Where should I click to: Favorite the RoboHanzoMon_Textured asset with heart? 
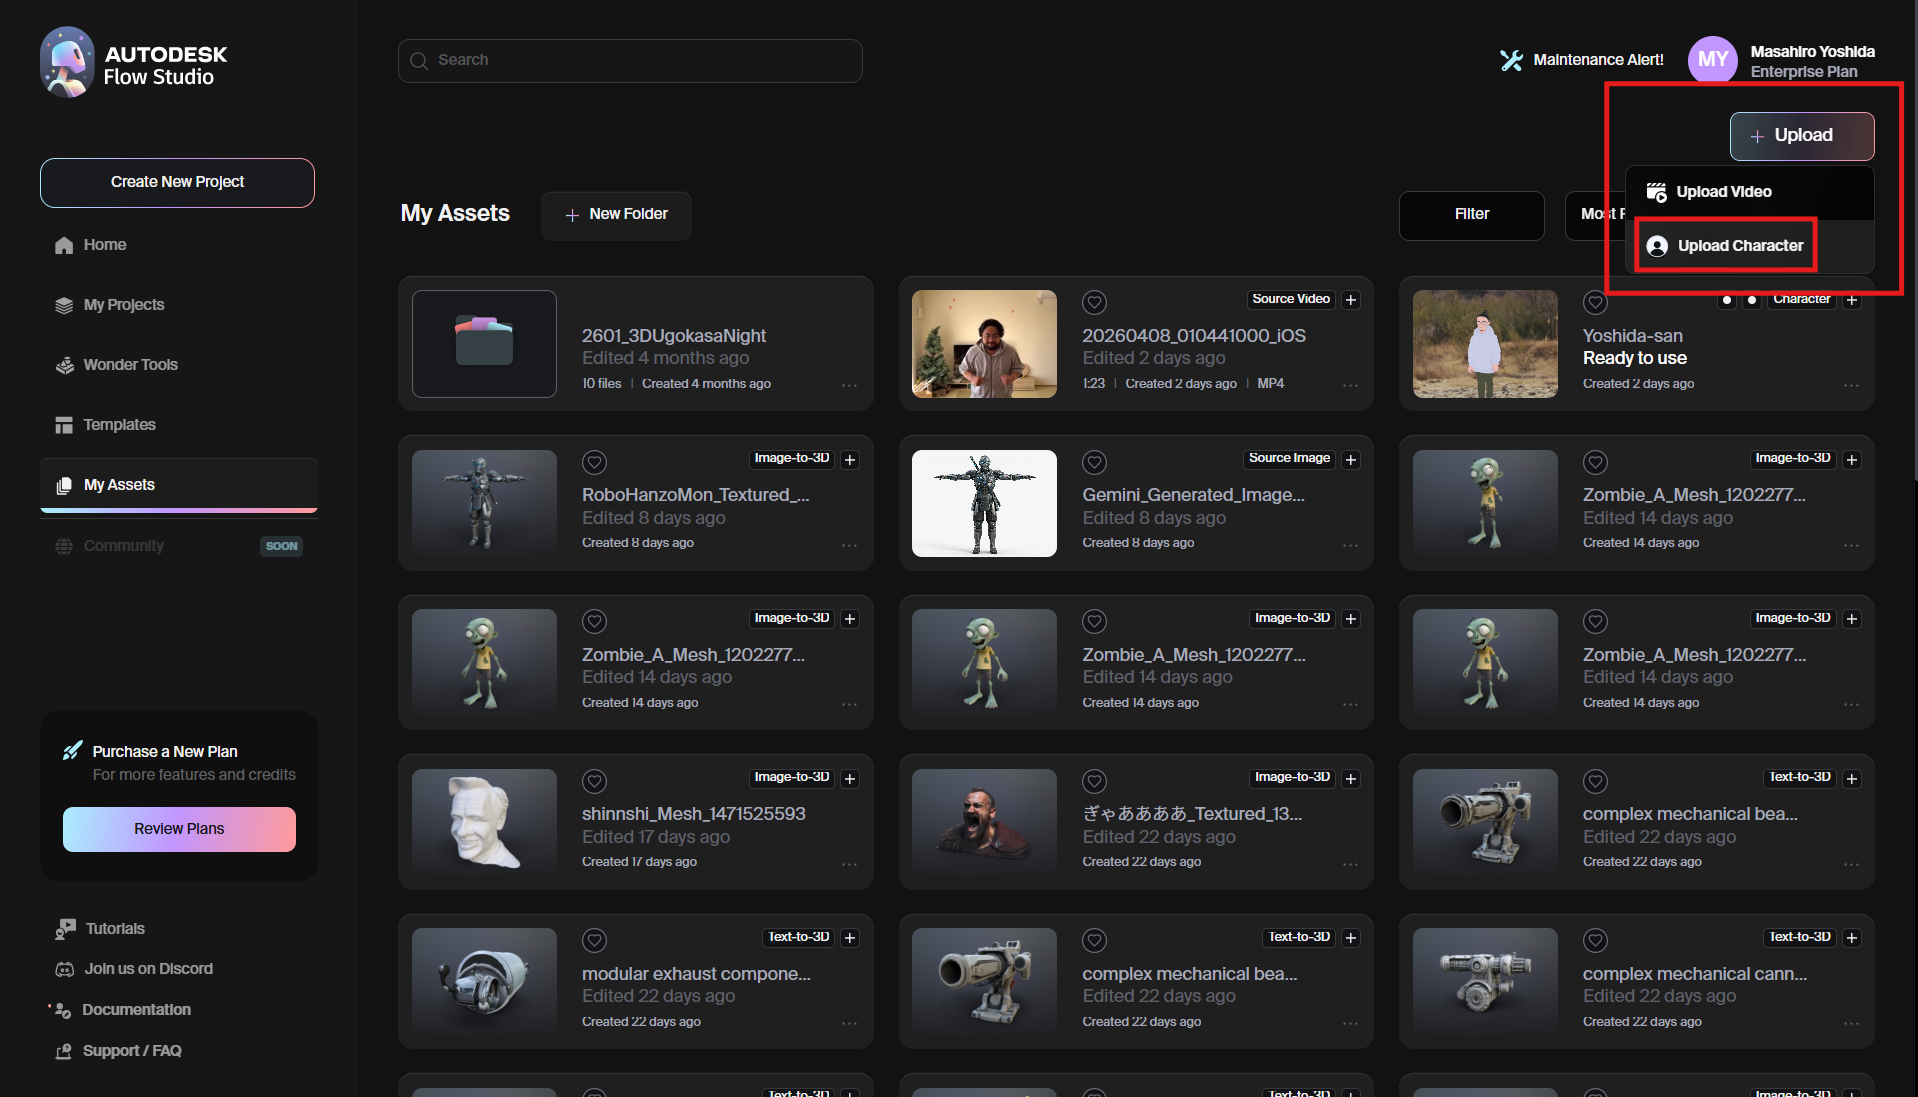coord(595,462)
